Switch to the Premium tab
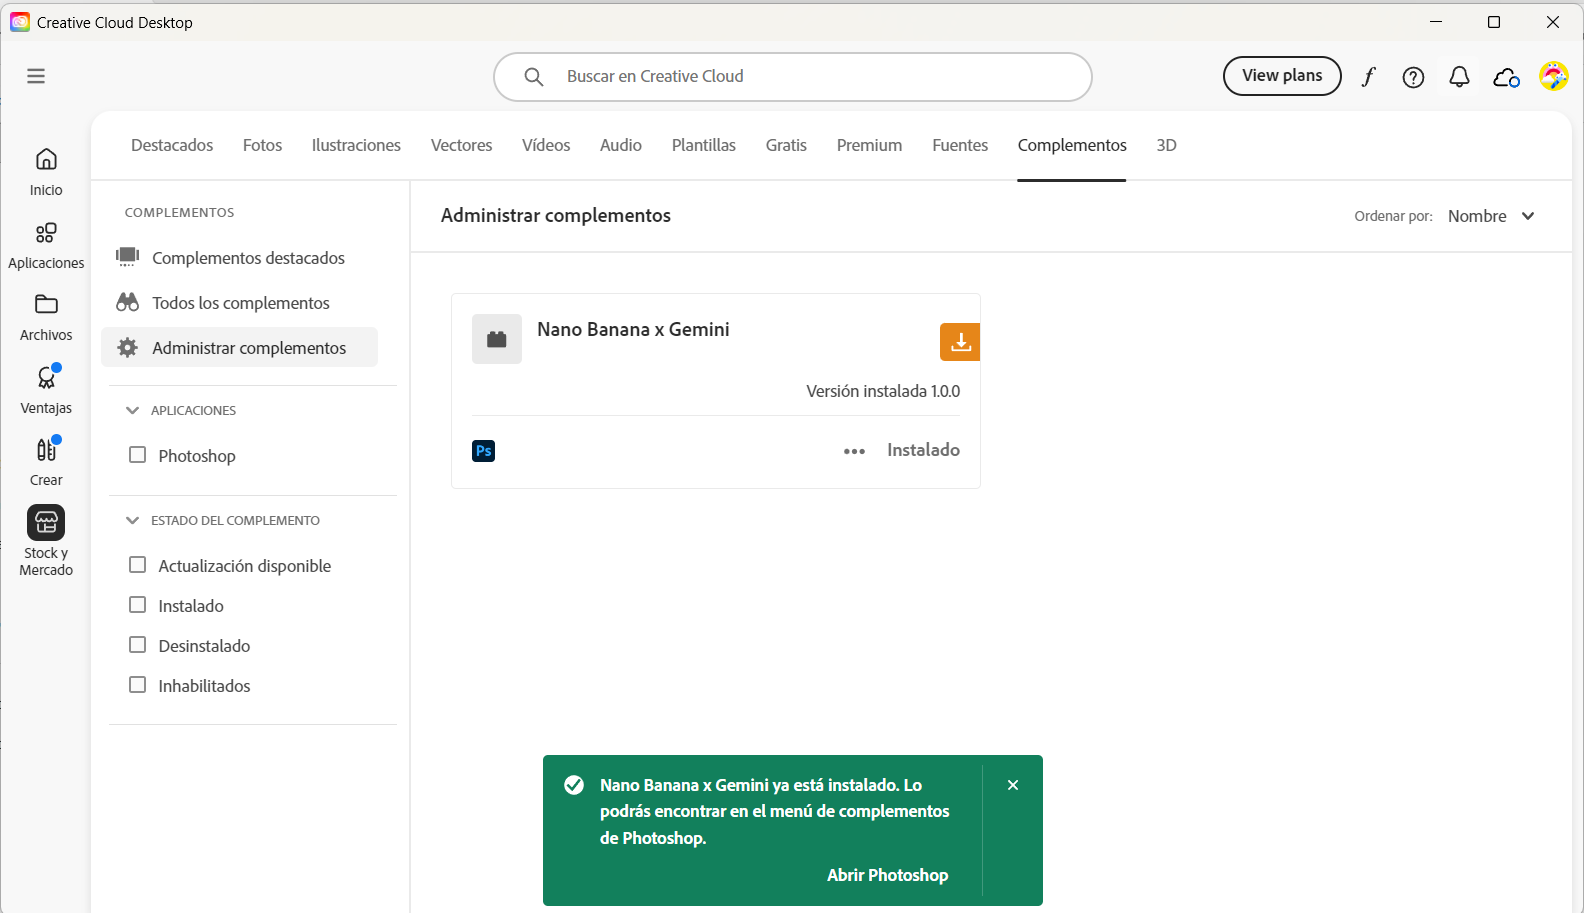 point(870,145)
